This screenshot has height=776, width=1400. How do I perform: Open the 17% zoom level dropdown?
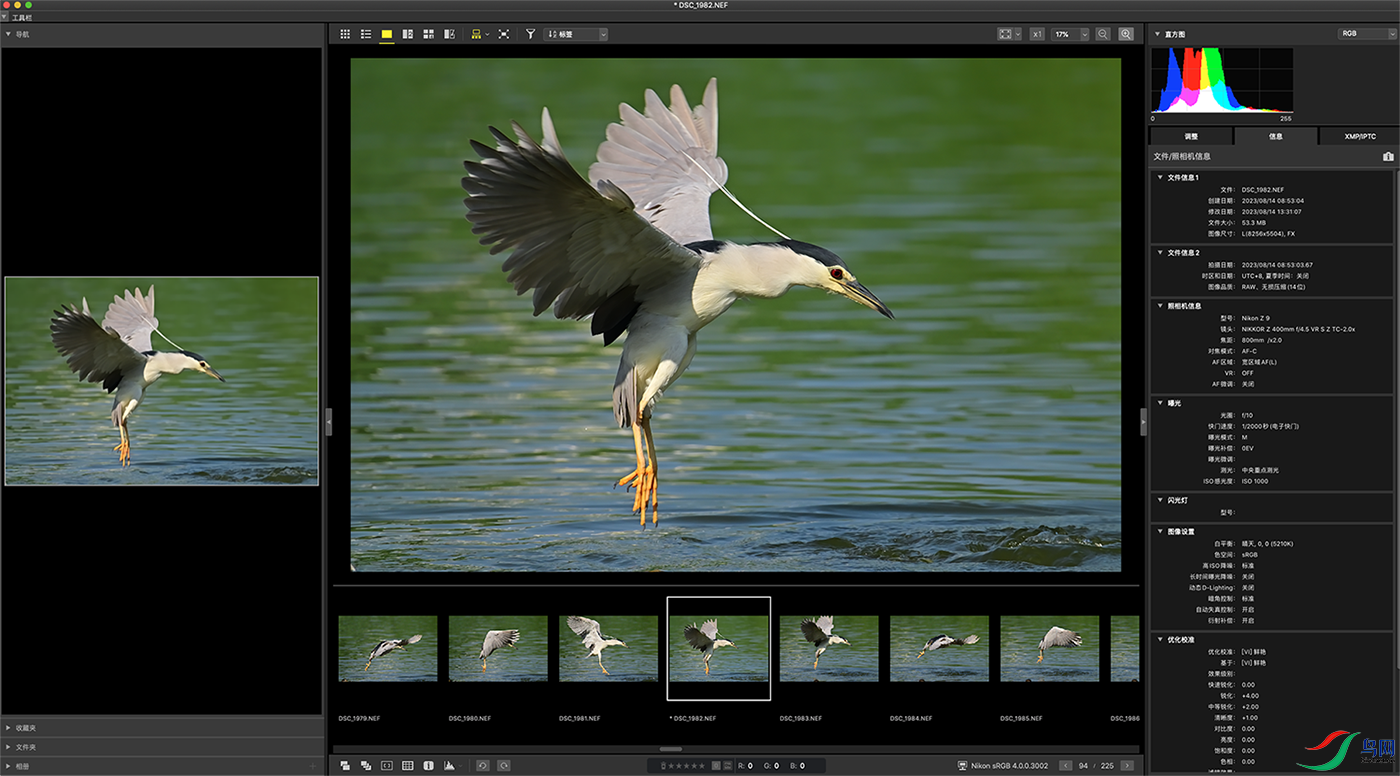[1070, 34]
